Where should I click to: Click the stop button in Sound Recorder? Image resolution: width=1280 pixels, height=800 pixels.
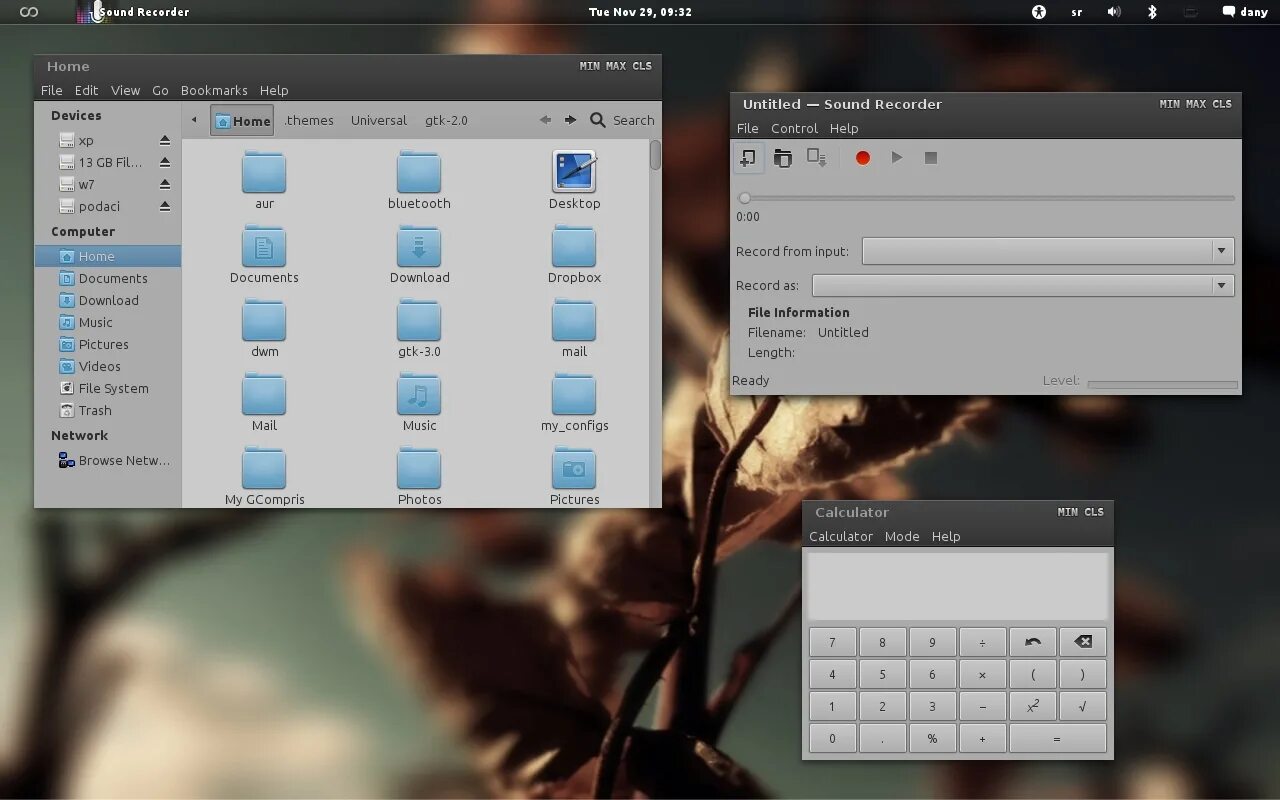931,158
